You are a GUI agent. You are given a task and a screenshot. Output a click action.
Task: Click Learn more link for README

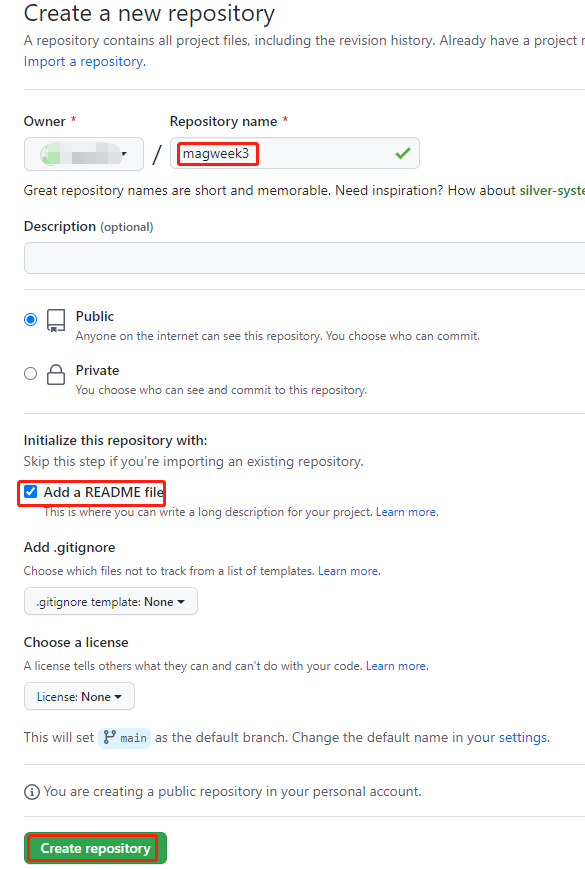point(407,512)
